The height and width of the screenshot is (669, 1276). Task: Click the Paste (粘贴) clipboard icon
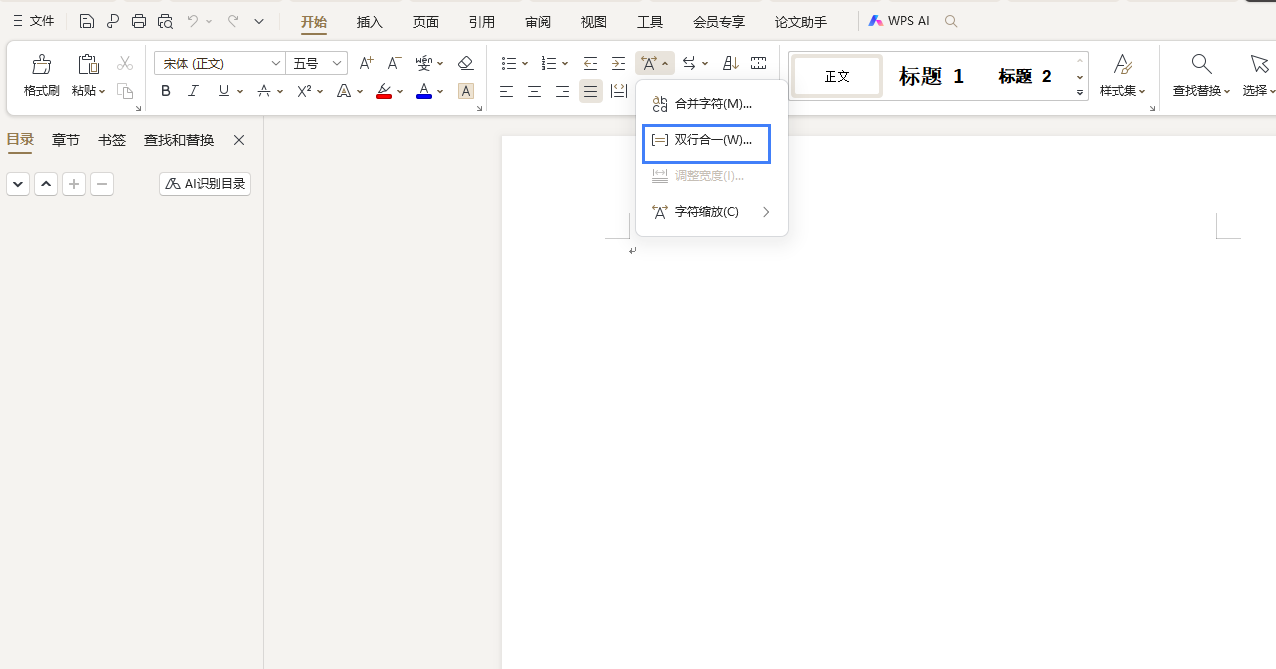click(x=88, y=65)
